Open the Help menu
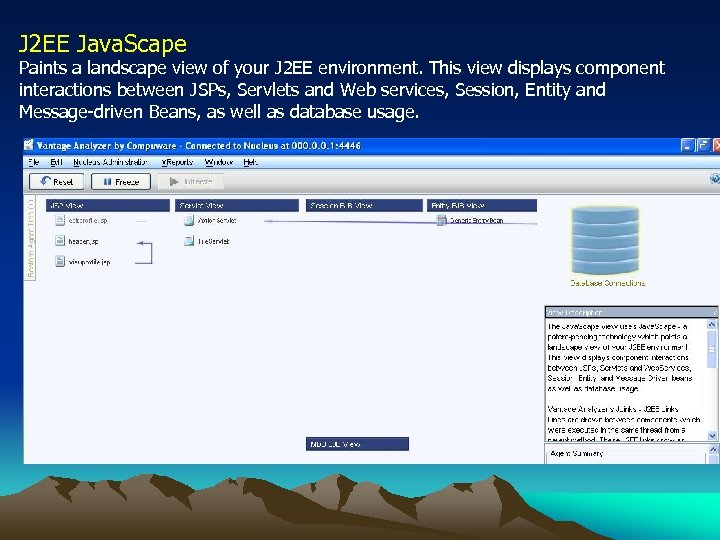The height and width of the screenshot is (540, 720). (250, 162)
